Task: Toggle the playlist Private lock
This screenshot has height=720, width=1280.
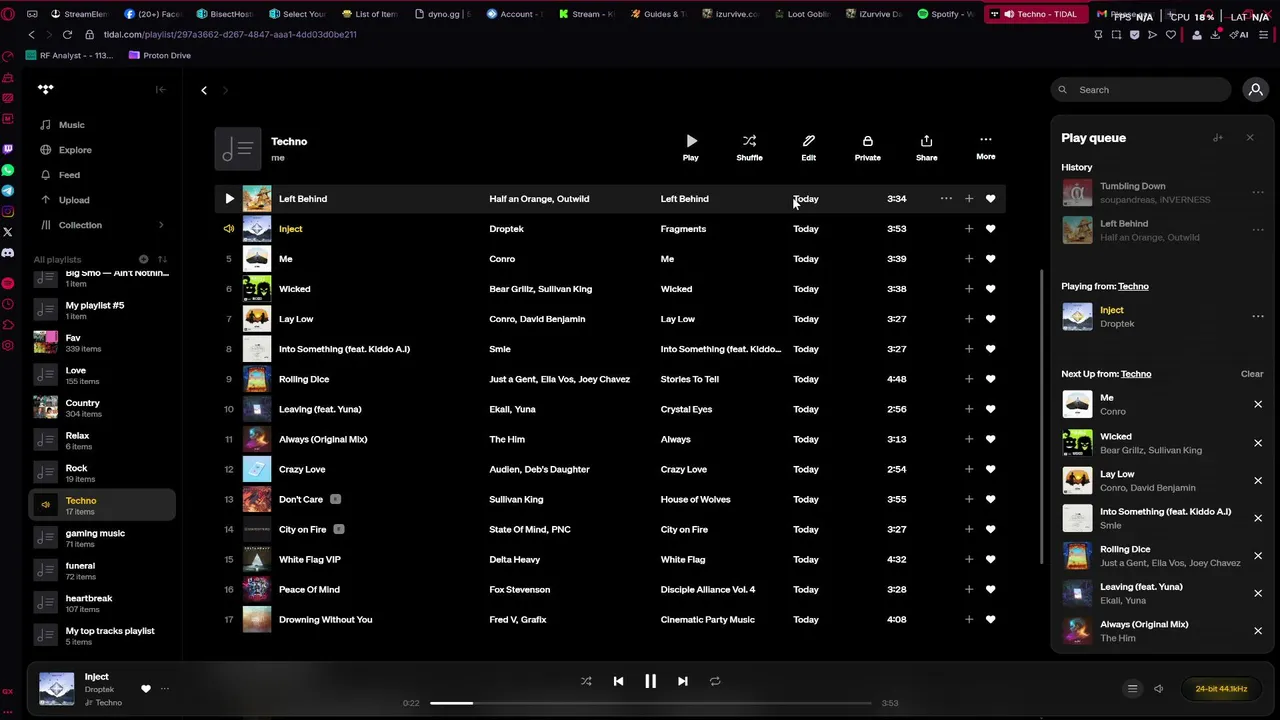Action: coord(867,147)
